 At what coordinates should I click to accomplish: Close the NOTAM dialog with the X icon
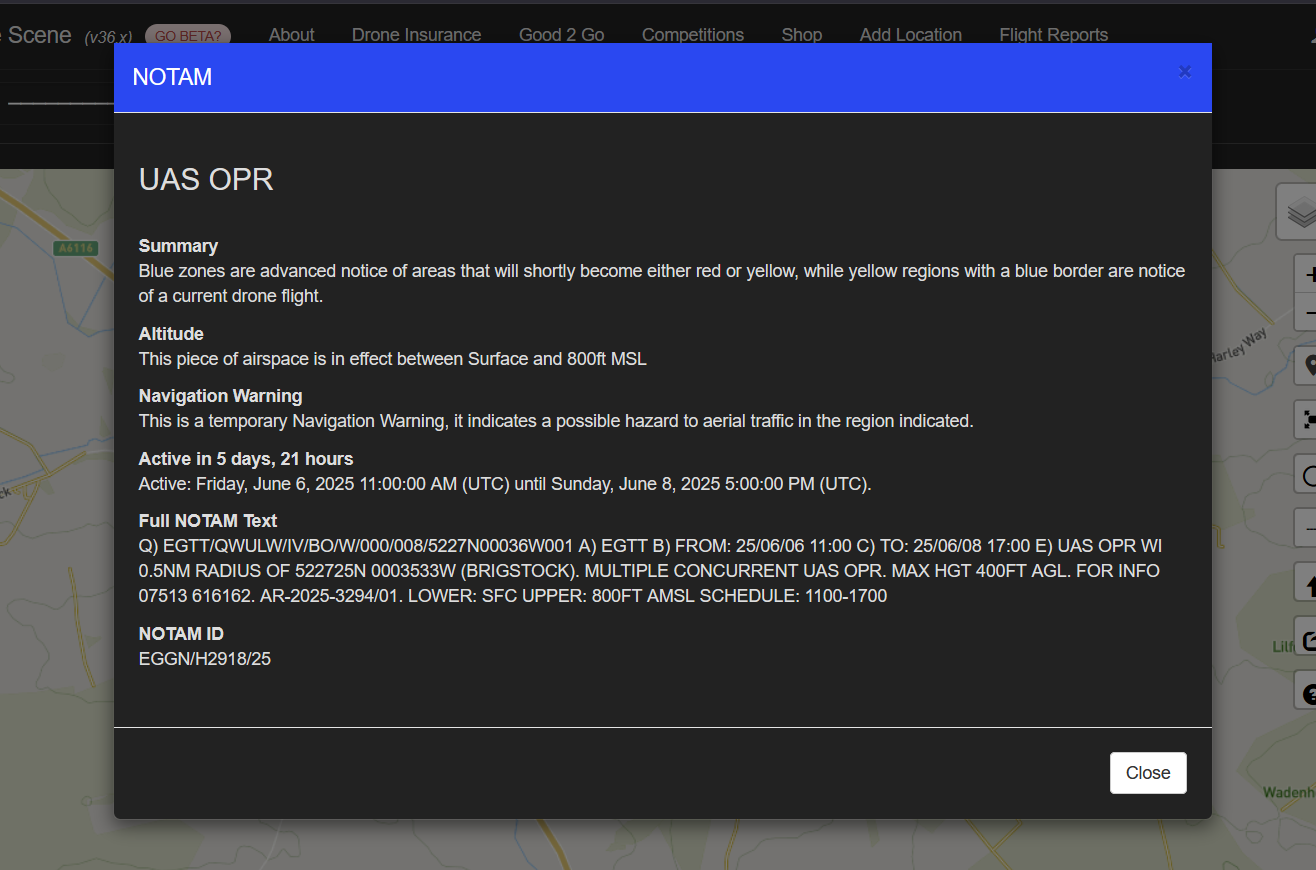(x=1185, y=71)
